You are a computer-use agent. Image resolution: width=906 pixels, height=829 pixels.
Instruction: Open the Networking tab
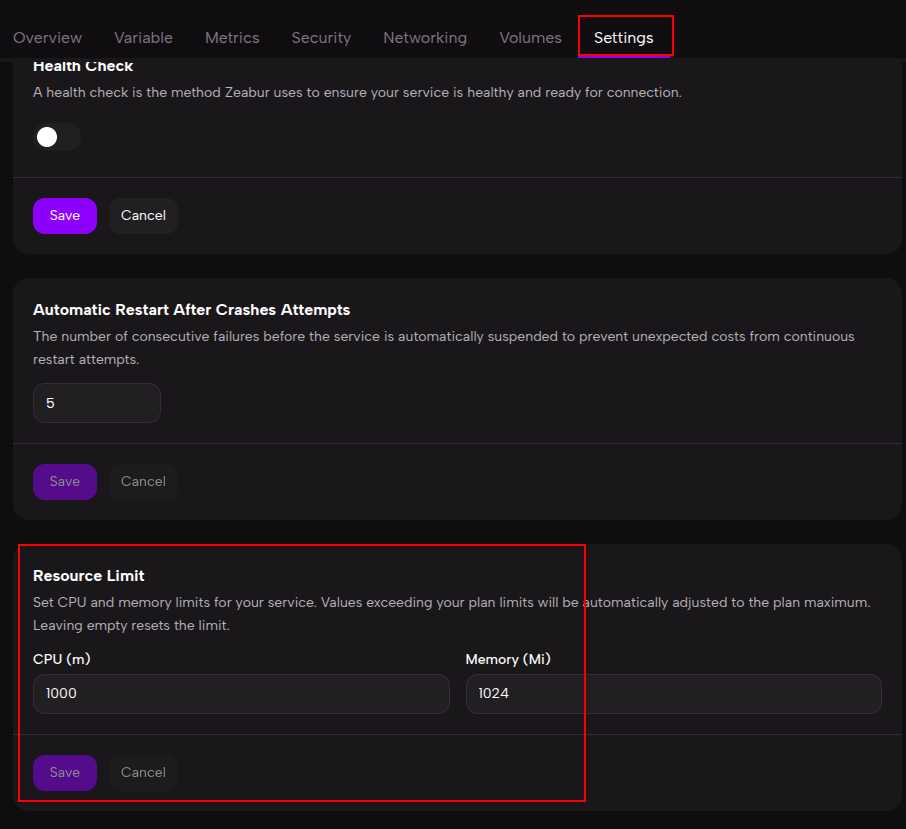pos(425,38)
